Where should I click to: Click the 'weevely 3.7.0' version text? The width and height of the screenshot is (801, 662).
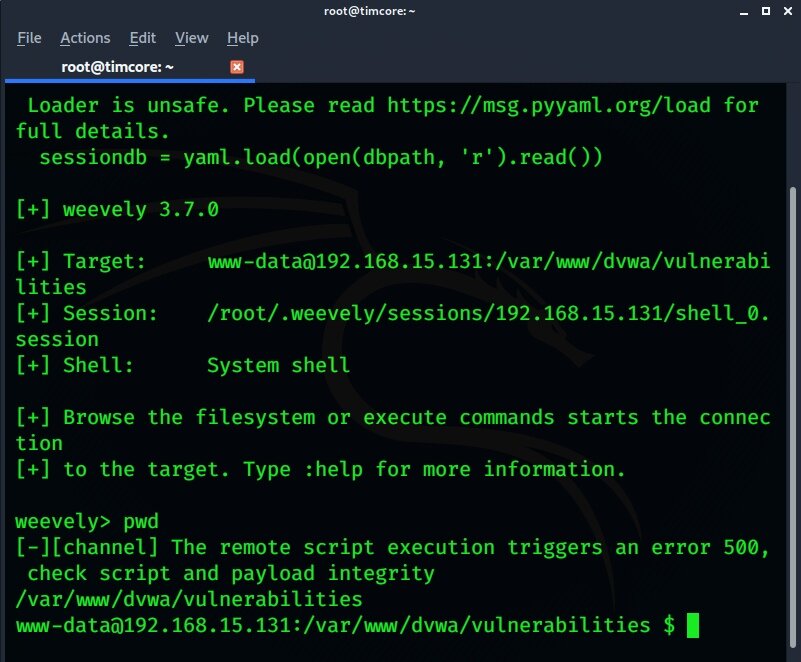[140, 209]
